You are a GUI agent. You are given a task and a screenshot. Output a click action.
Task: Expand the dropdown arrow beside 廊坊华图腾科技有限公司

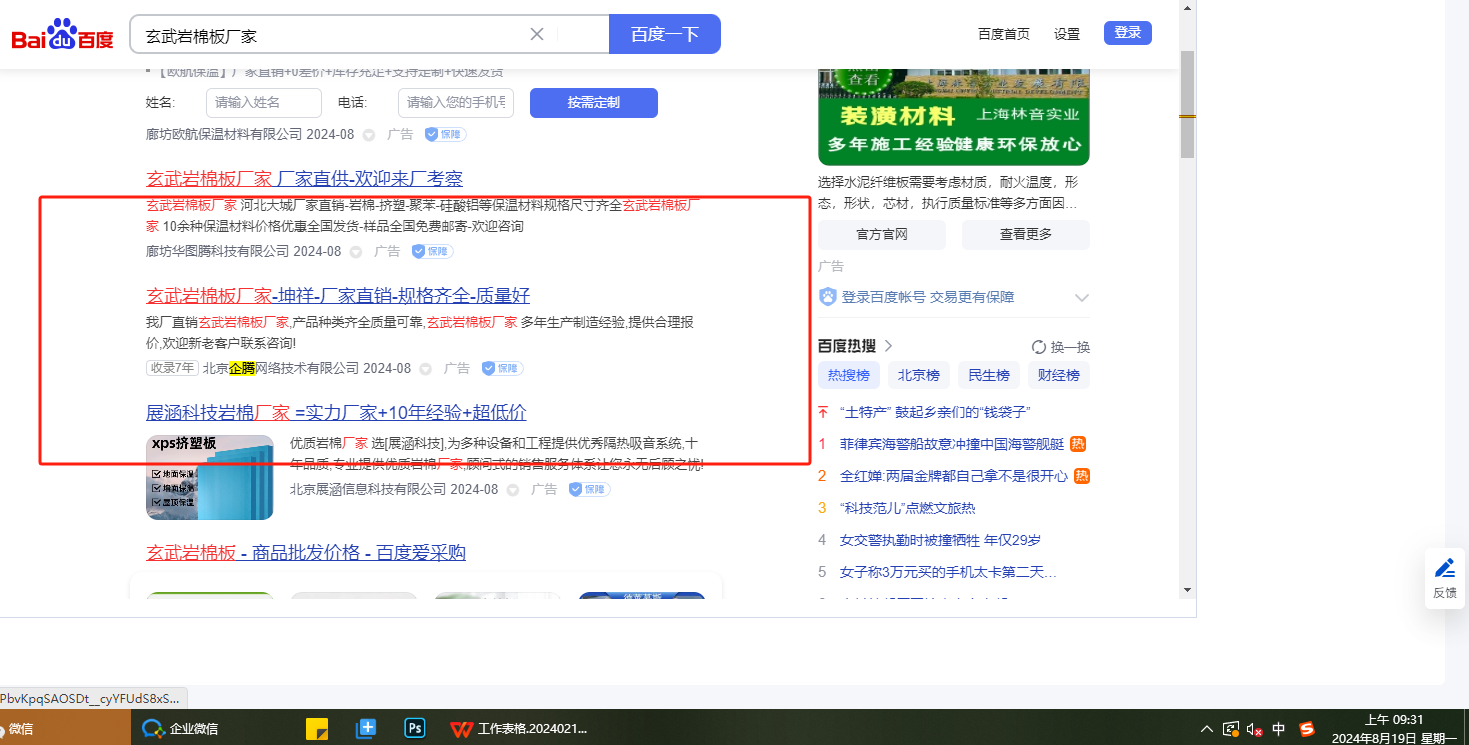[355, 252]
